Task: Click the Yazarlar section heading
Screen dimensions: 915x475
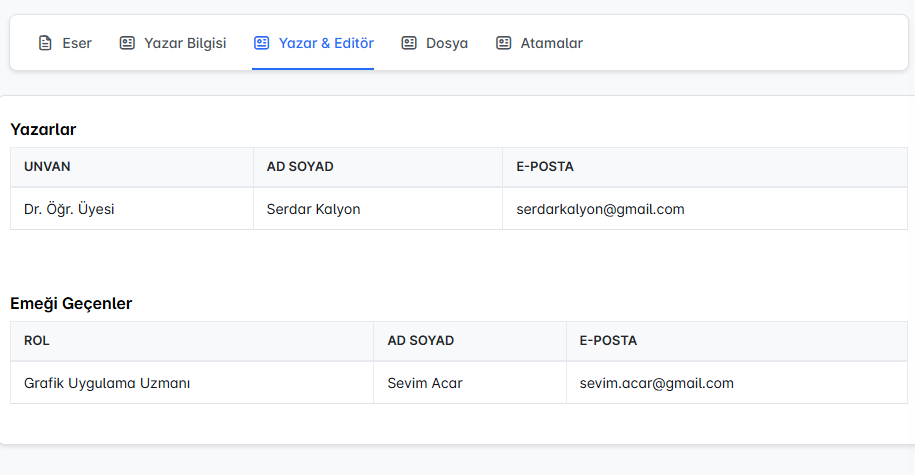Action: tap(43, 129)
